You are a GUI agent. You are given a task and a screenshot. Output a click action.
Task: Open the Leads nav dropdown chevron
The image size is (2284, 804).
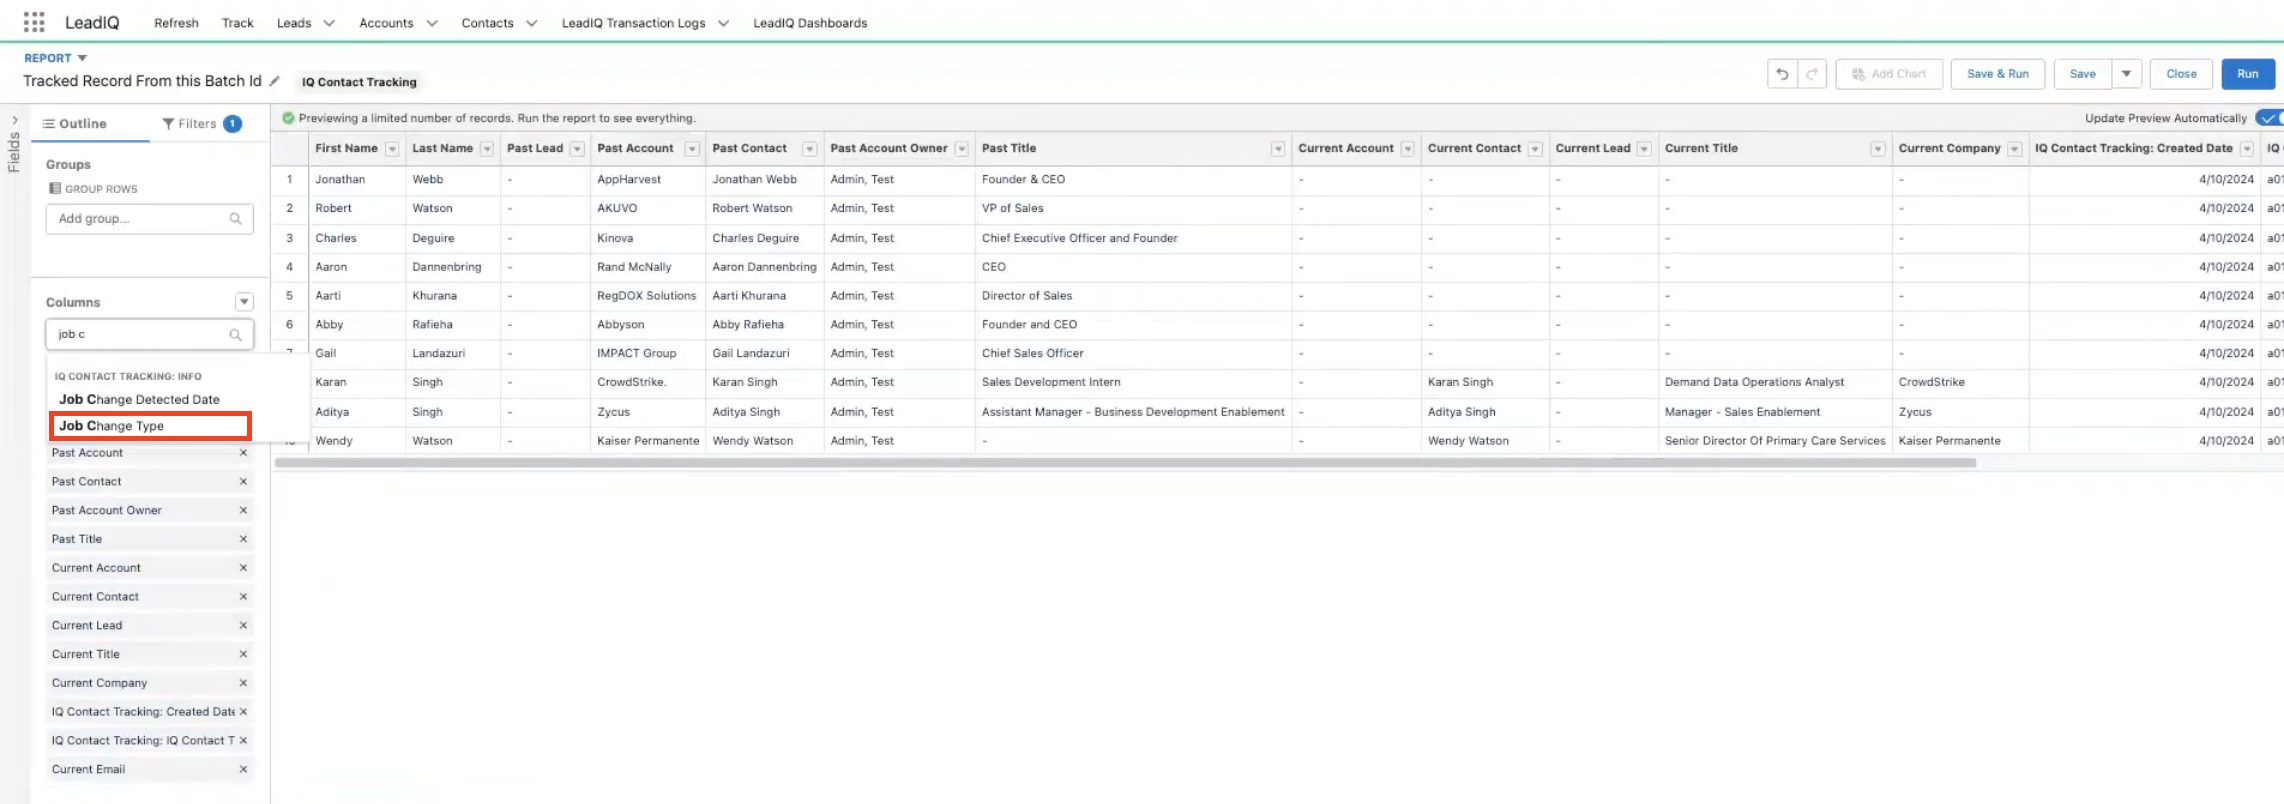coord(329,23)
